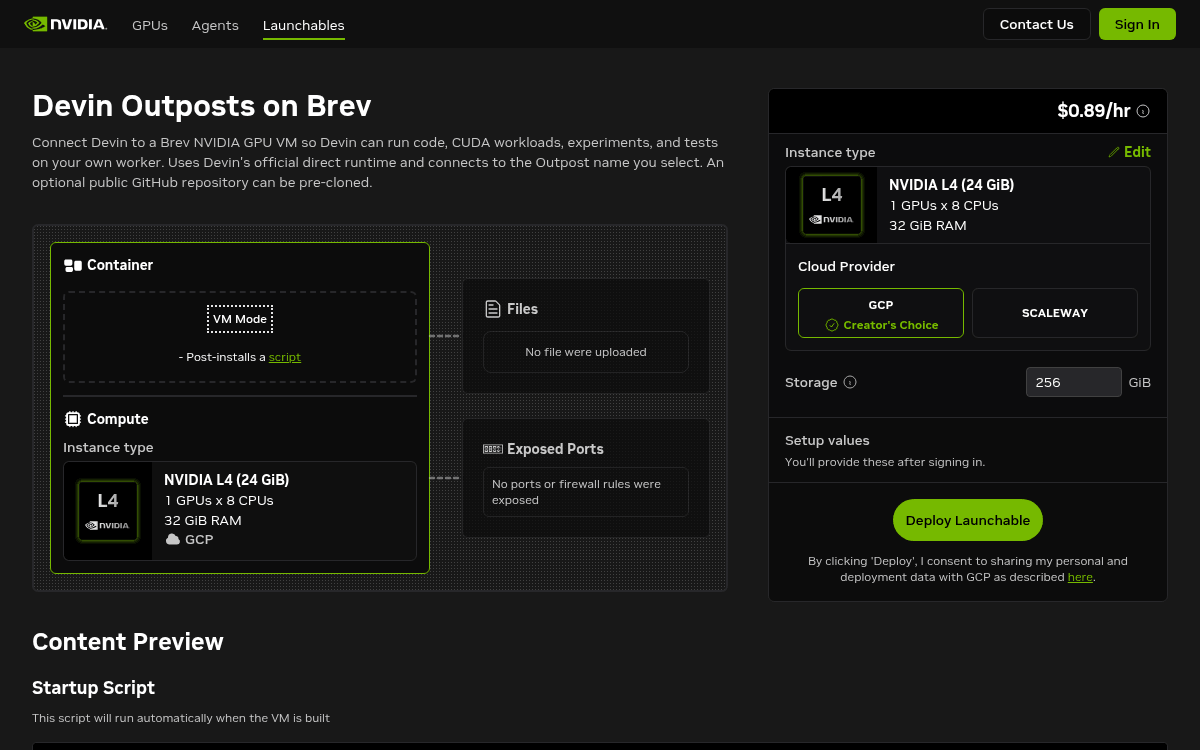1200x750 pixels.
Task: Click the Storage size input field
Action: pos(1074,382)
